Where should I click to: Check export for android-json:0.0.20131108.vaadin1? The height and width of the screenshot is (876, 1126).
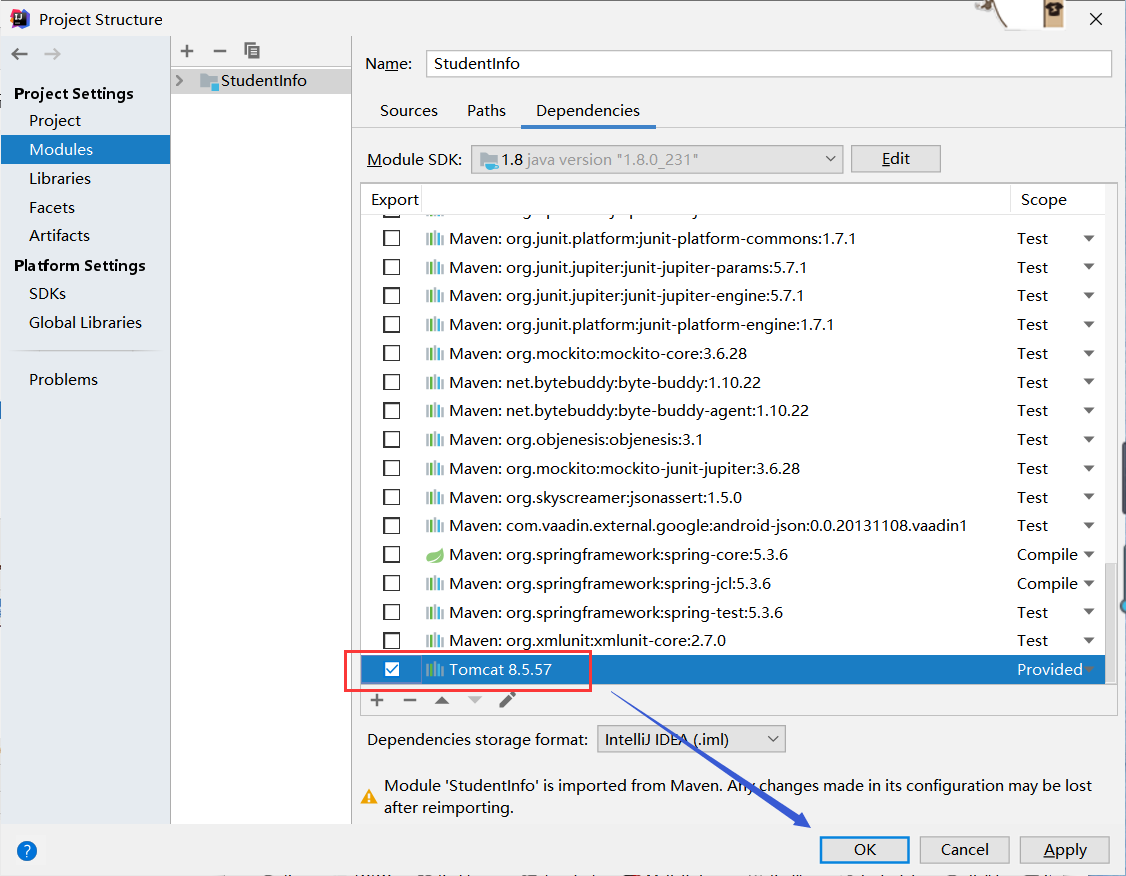pos(391,526)
